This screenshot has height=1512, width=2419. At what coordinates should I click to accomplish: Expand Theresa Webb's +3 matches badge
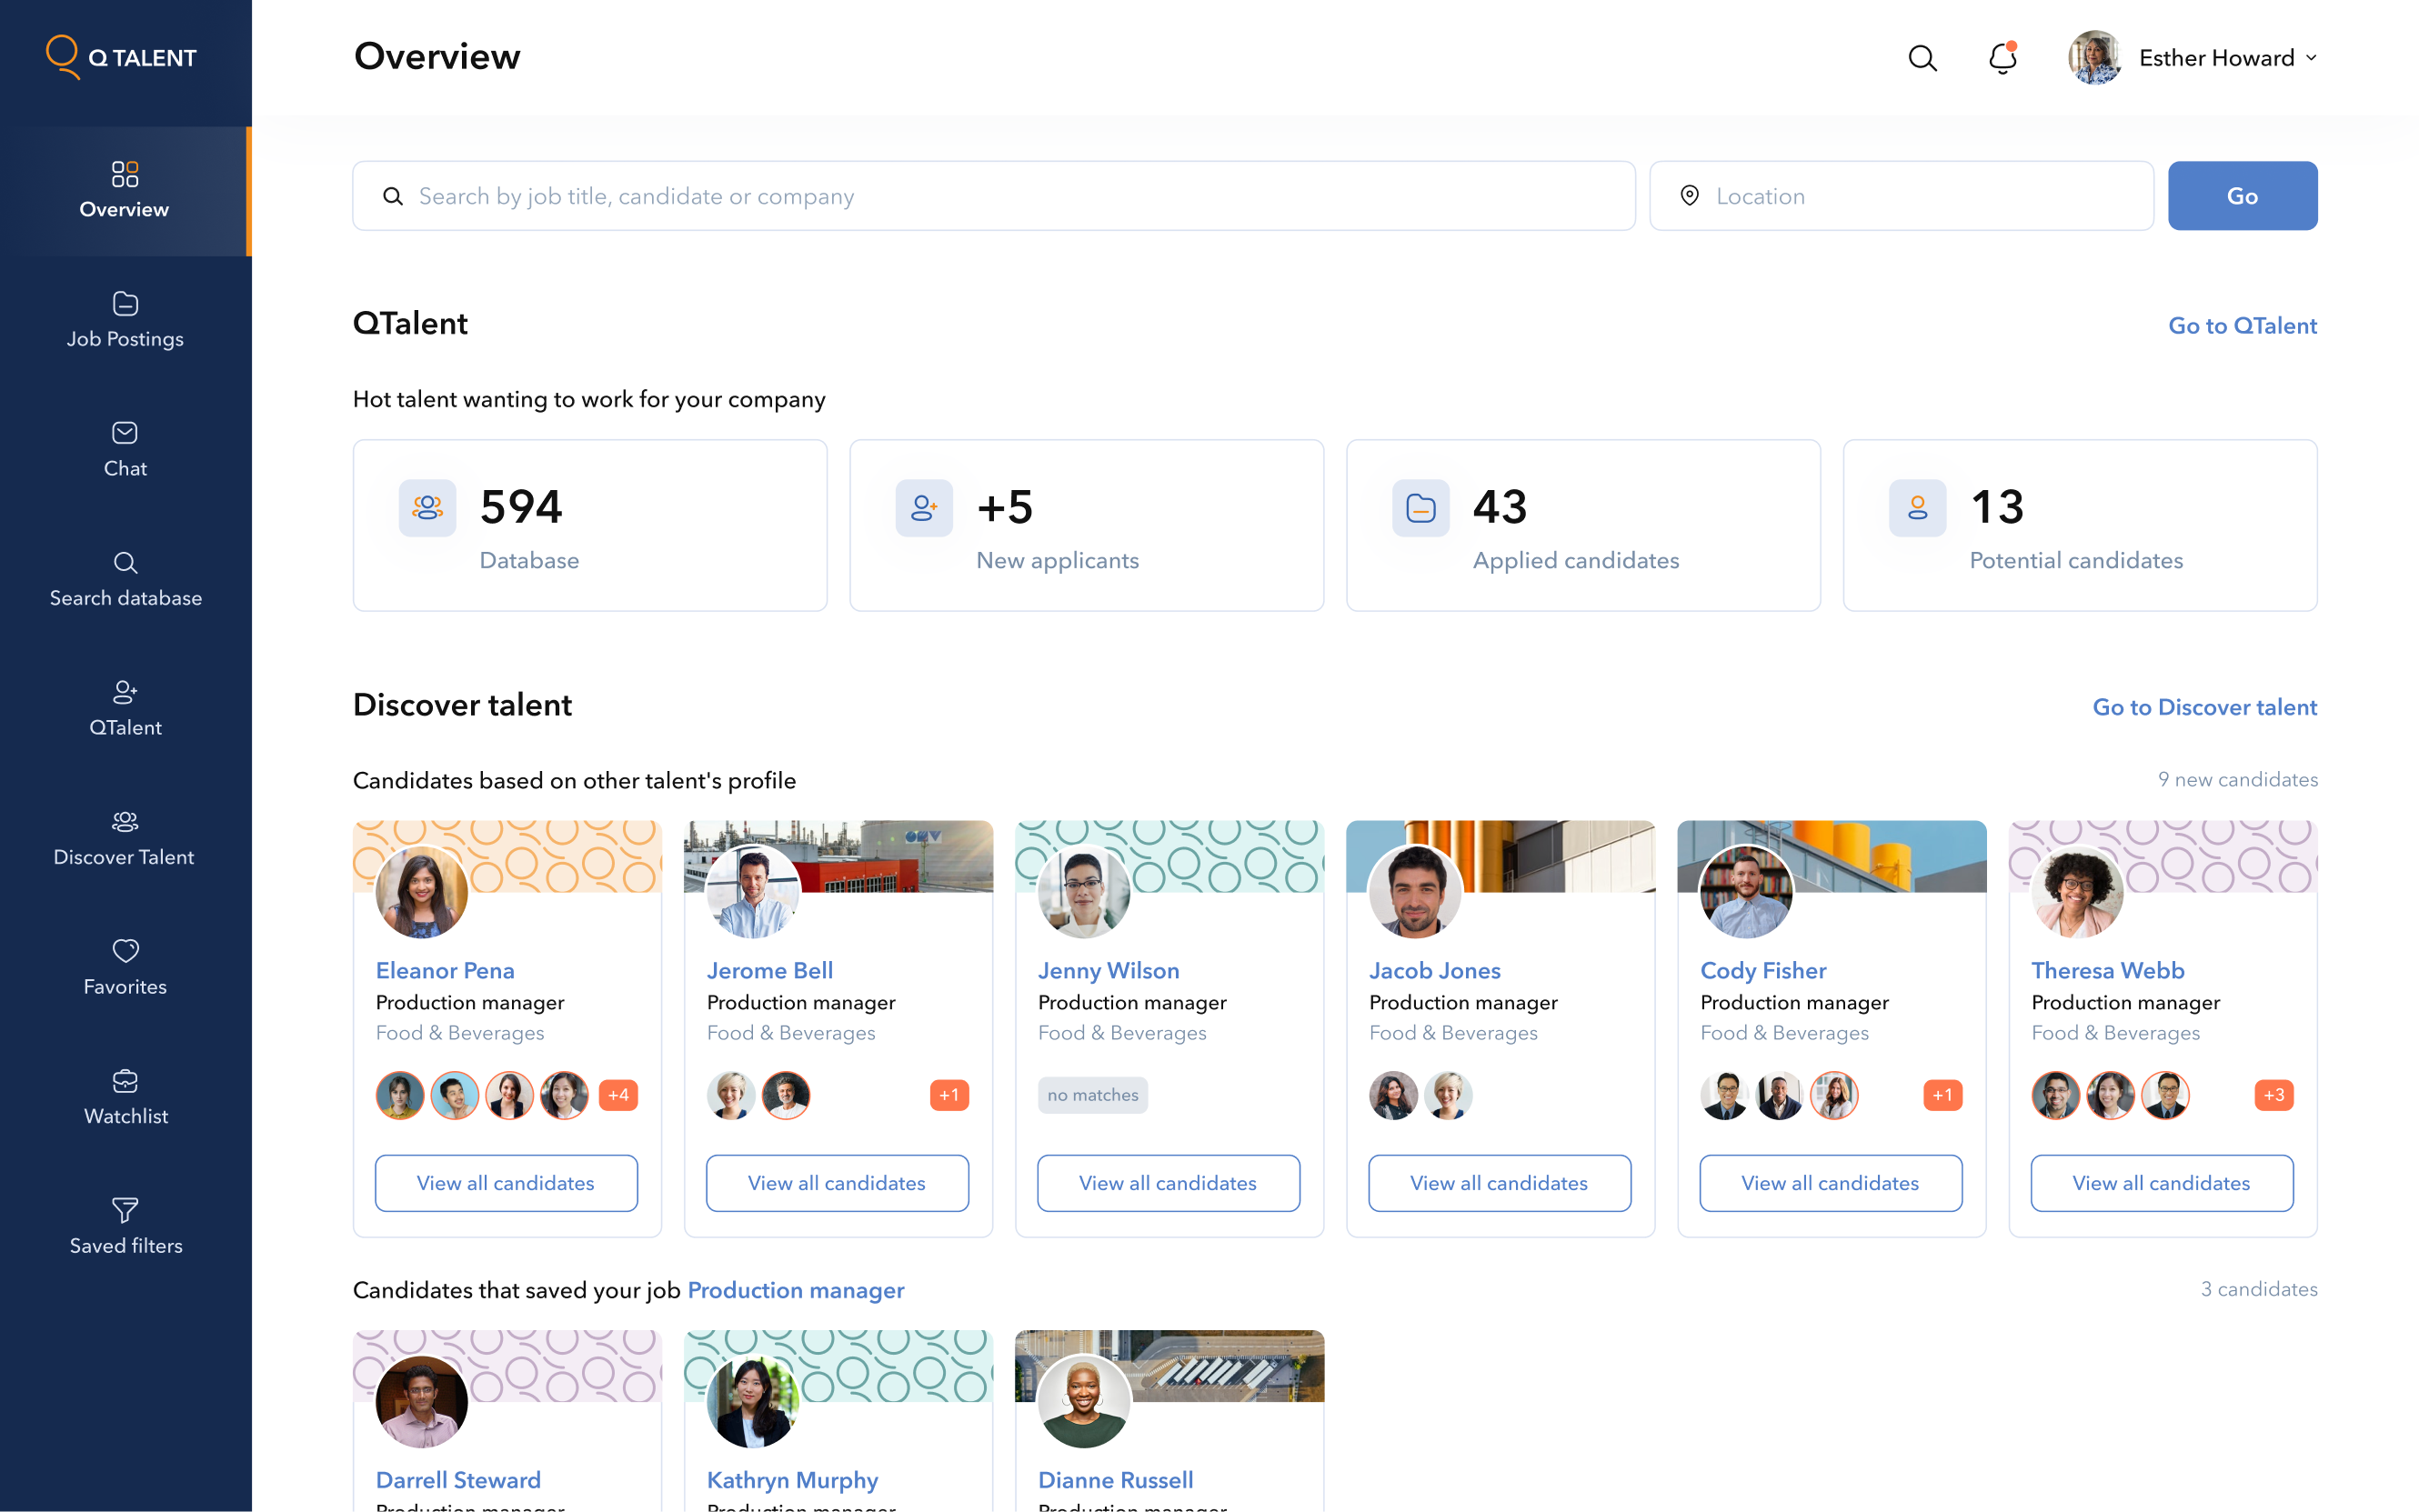point(2273,1095)
